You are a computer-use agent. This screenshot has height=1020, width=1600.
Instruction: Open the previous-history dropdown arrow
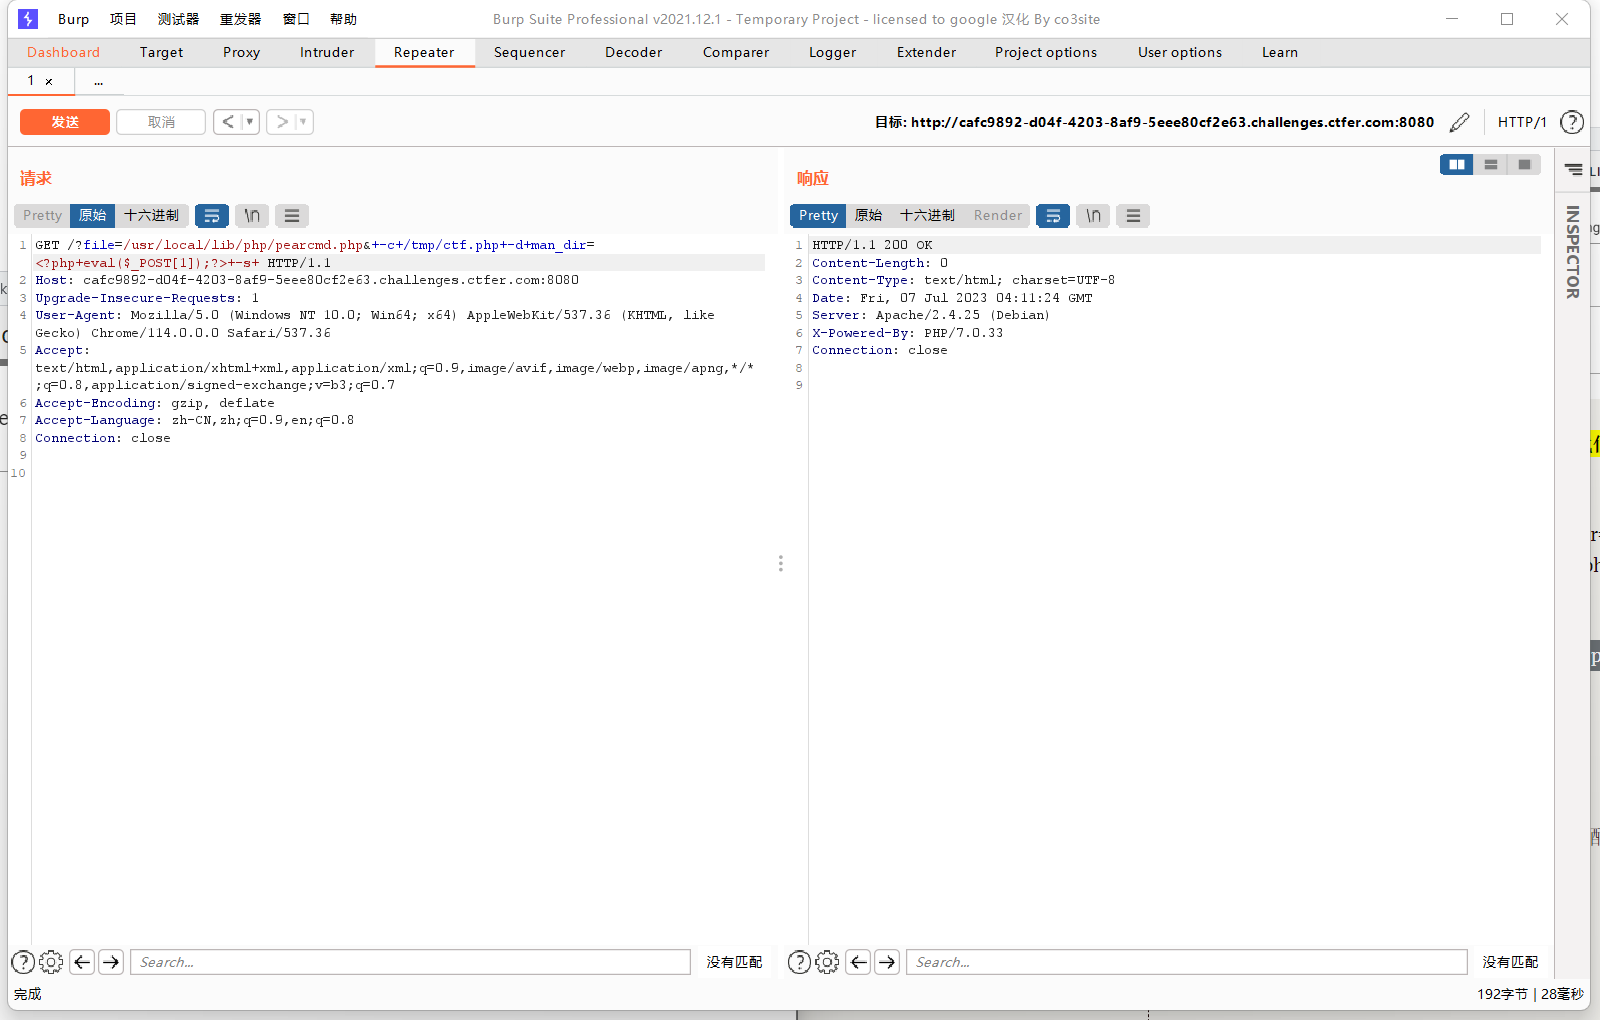(x=250, y=122)
